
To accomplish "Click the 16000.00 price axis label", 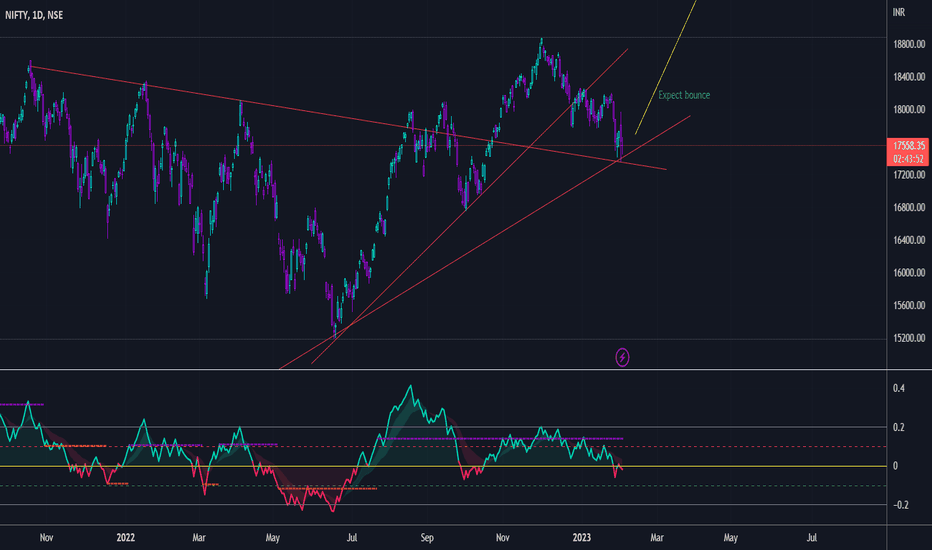I will coord(909,273).
